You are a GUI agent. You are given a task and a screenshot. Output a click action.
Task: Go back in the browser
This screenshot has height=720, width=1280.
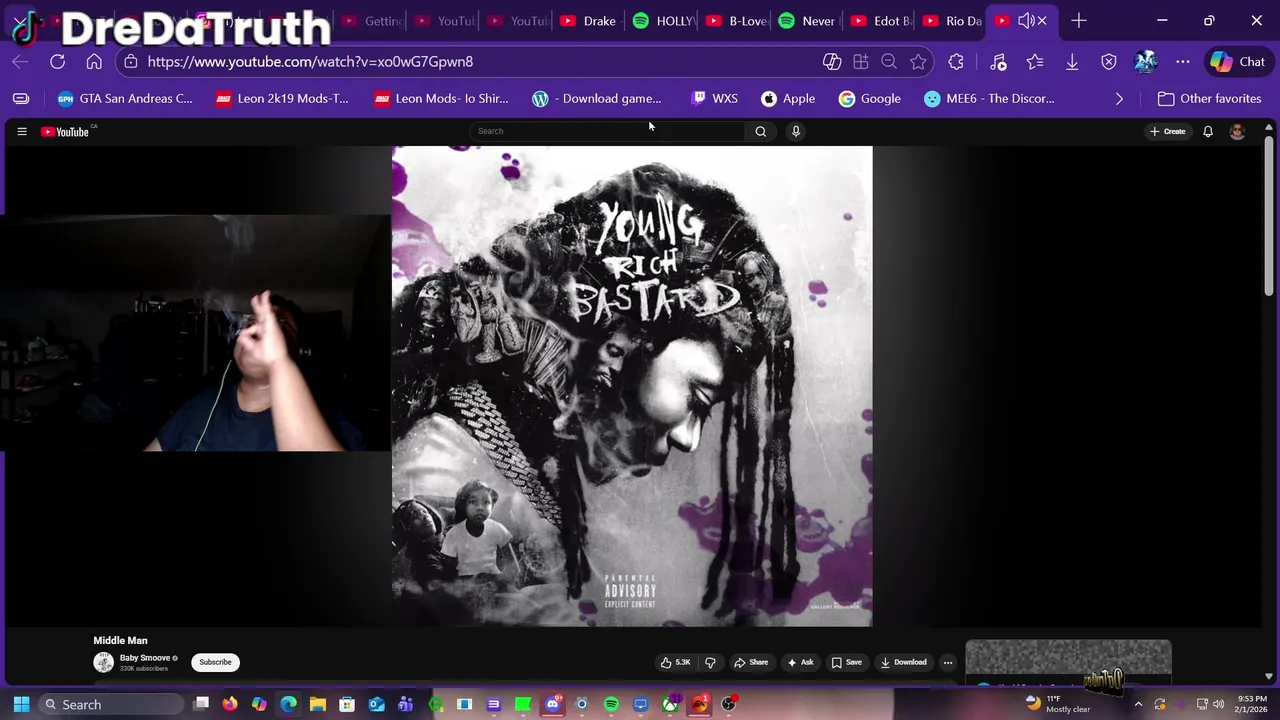tap(20, 62)
